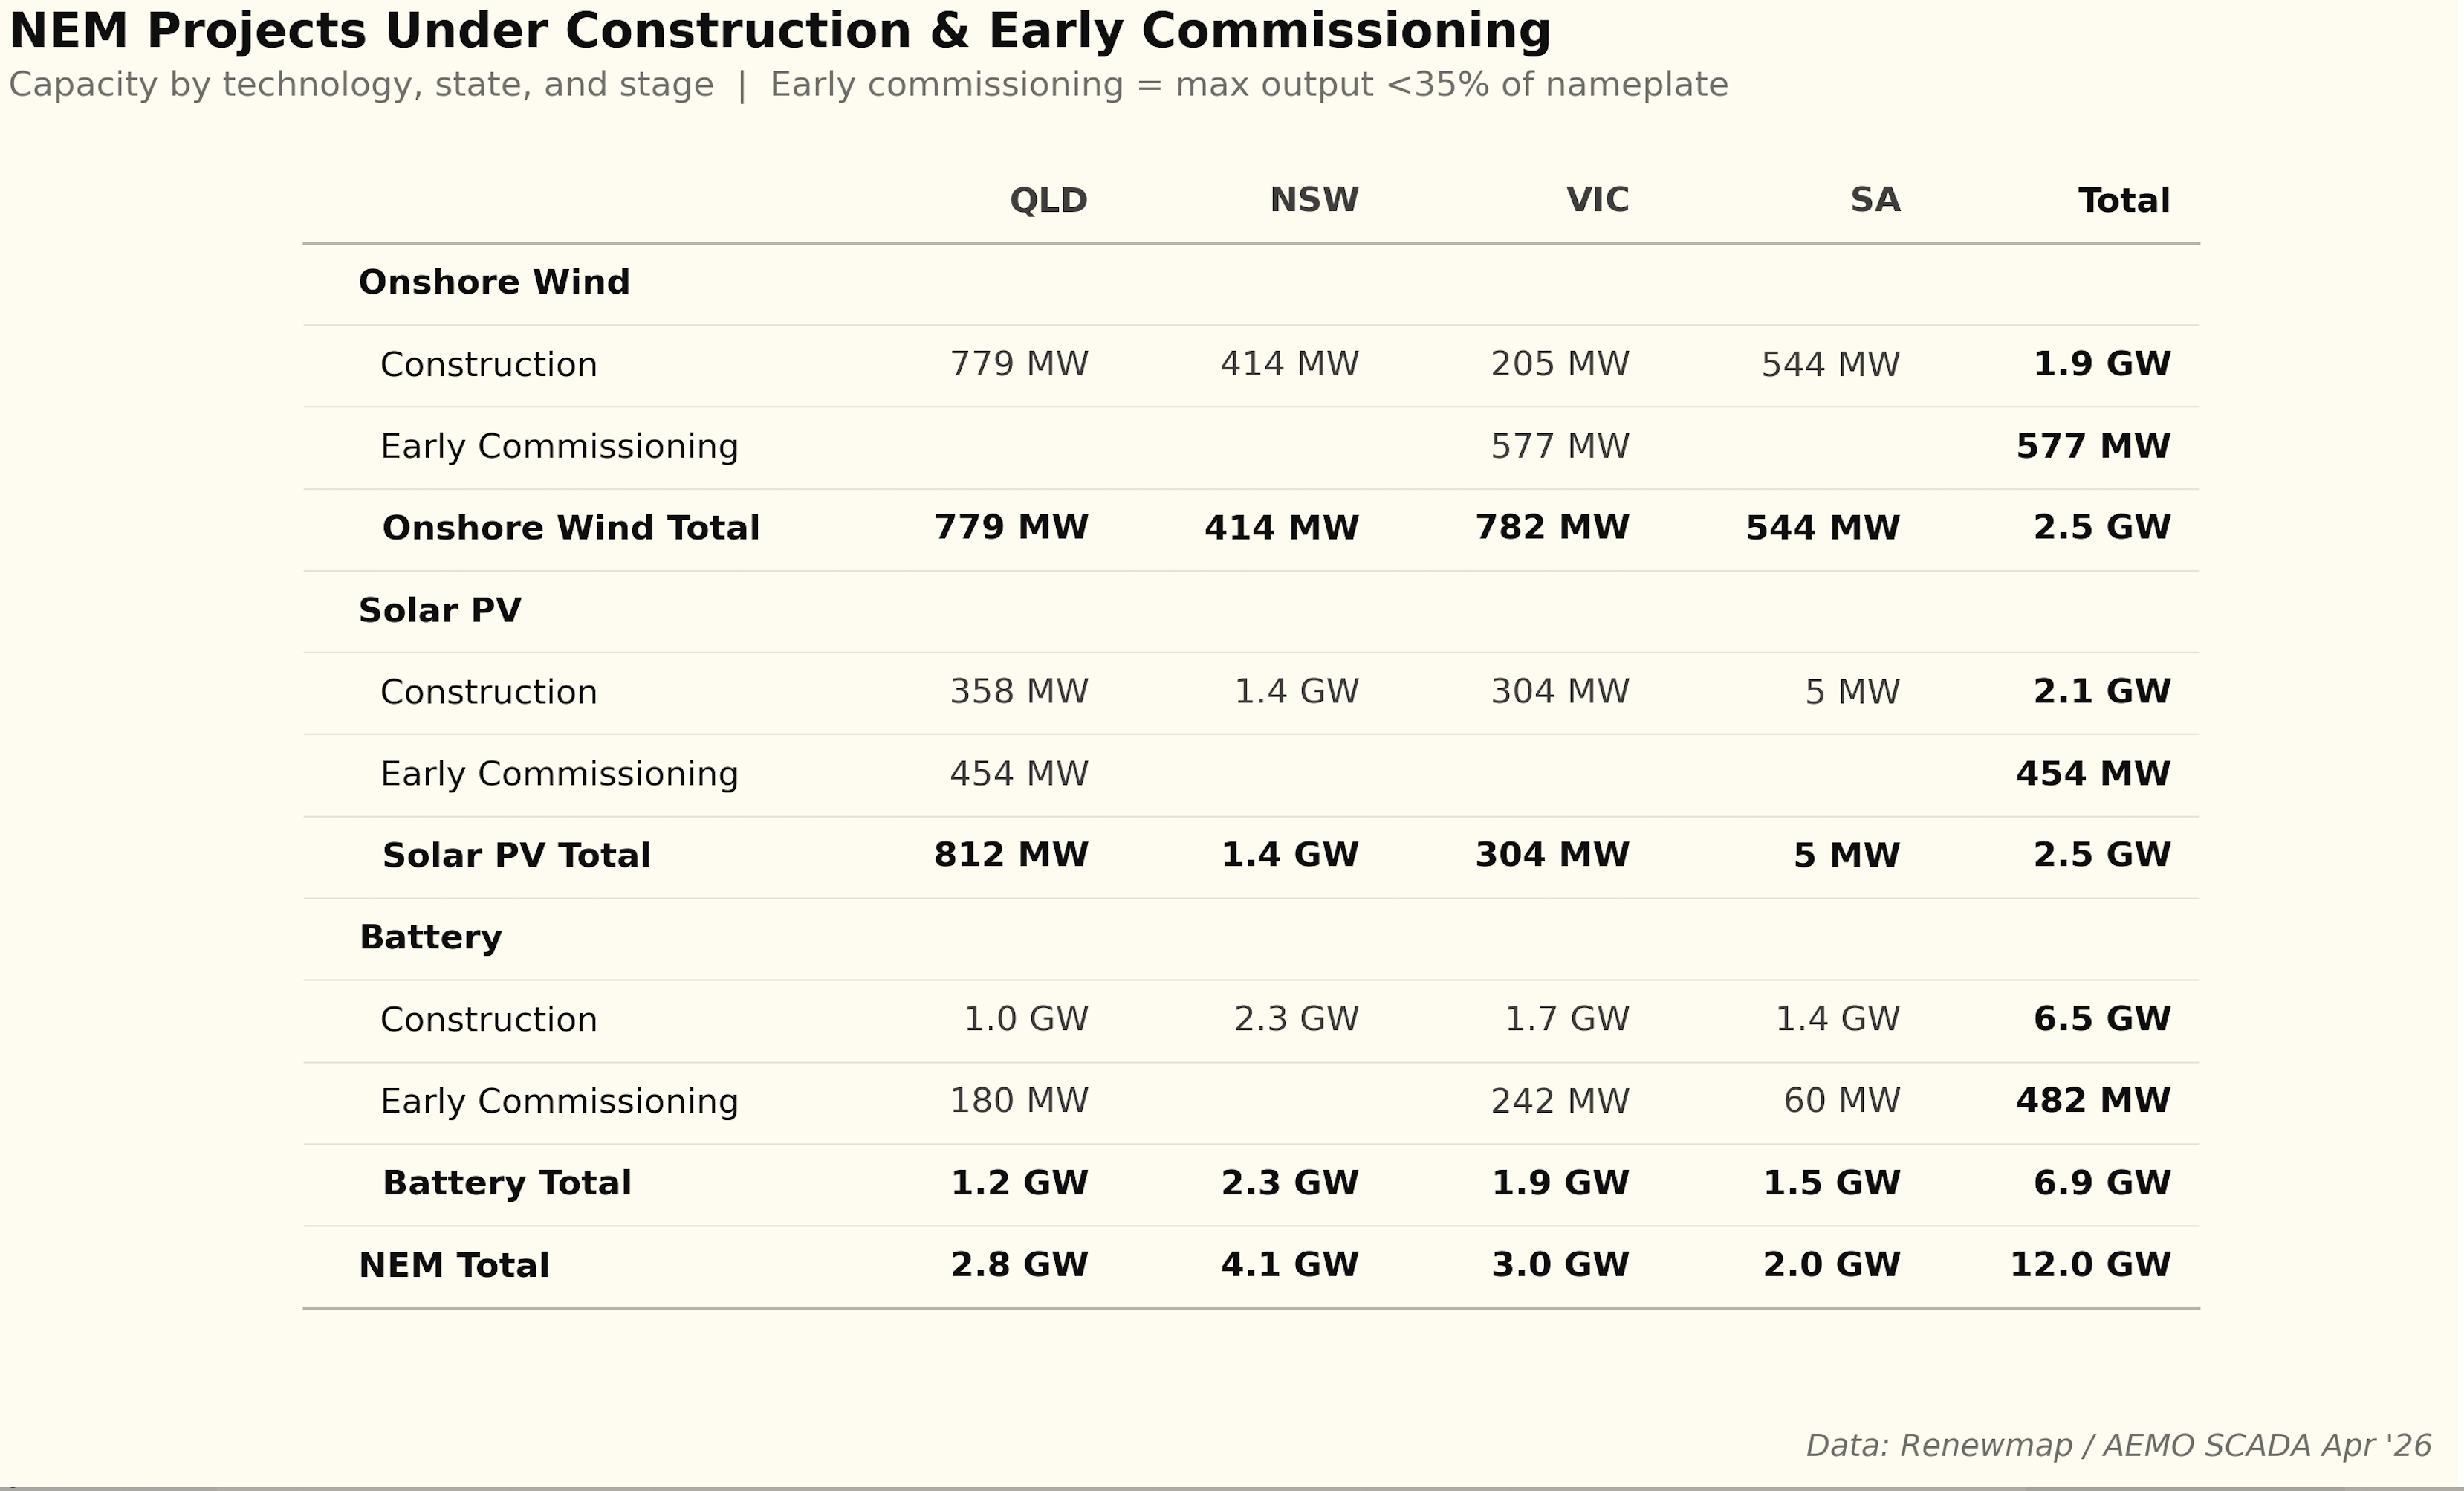Click the 6.5 GW battery construction total
The height and width of the screenshot is (1491, 2464).
point(2102,1019)
